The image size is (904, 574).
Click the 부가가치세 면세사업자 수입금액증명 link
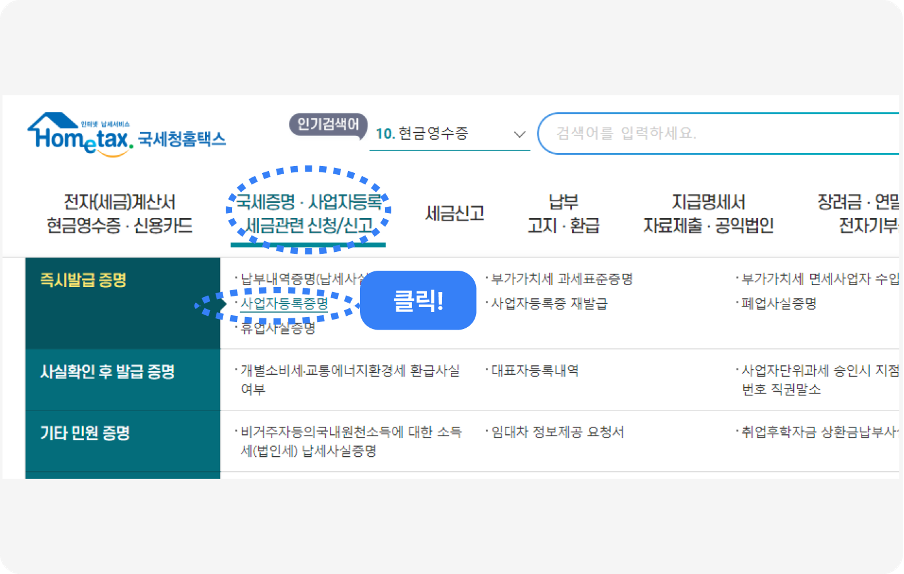pyautogui.click(x=820, y=280)
